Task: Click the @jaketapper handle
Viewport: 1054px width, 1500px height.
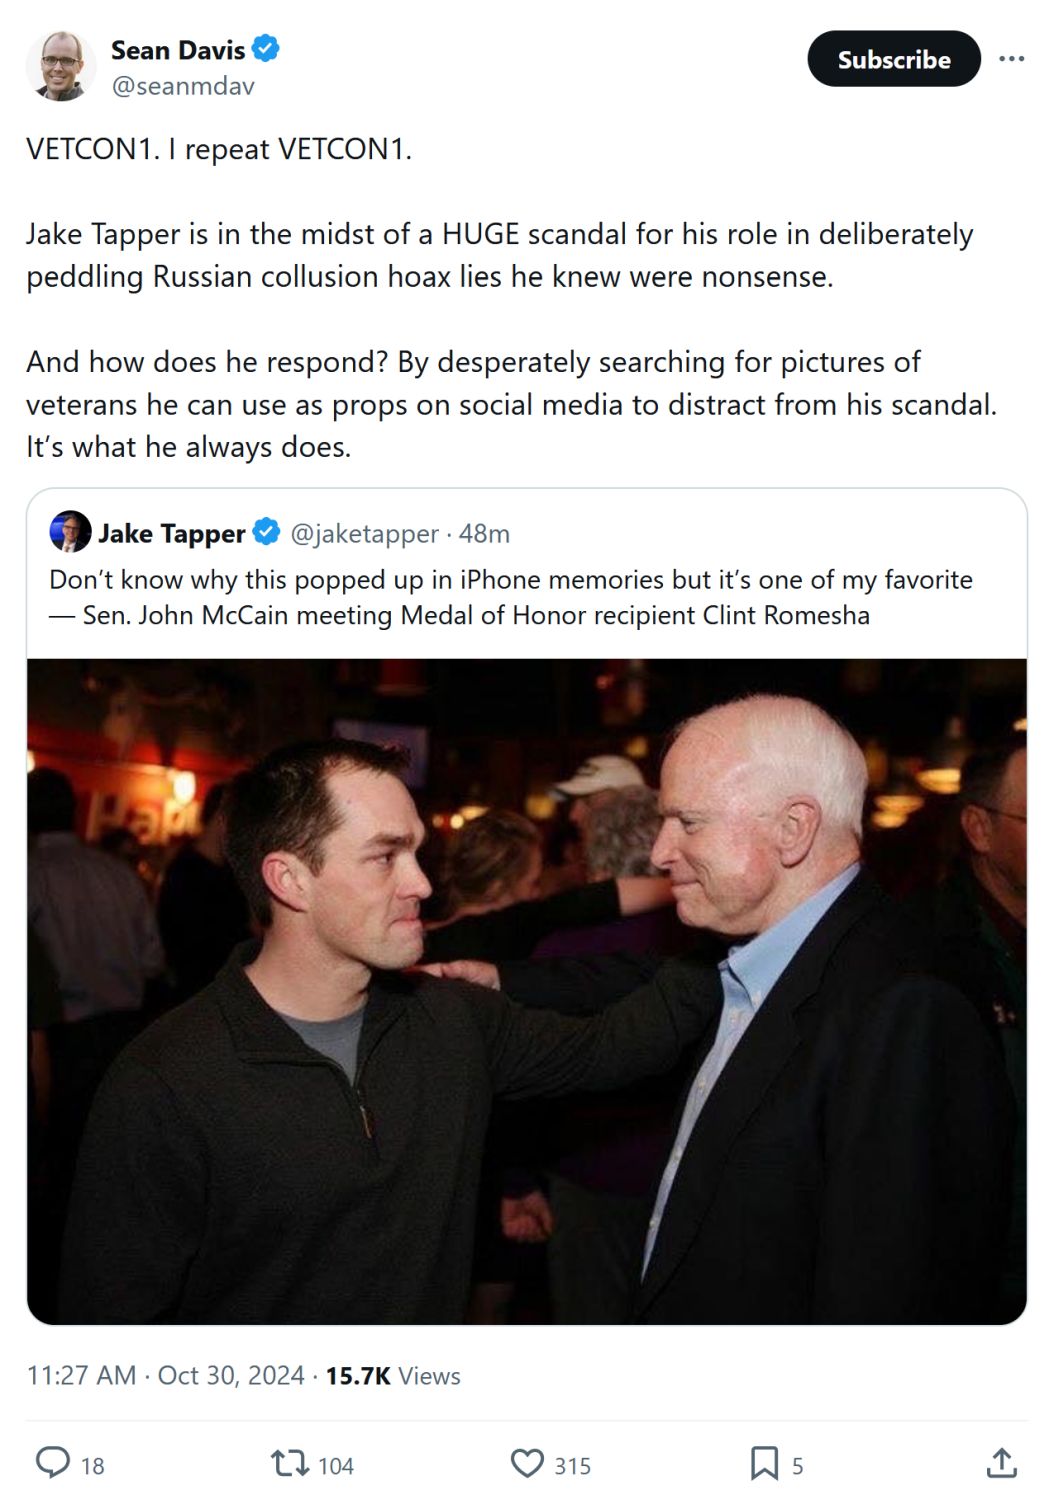Action: pos(364,534)
